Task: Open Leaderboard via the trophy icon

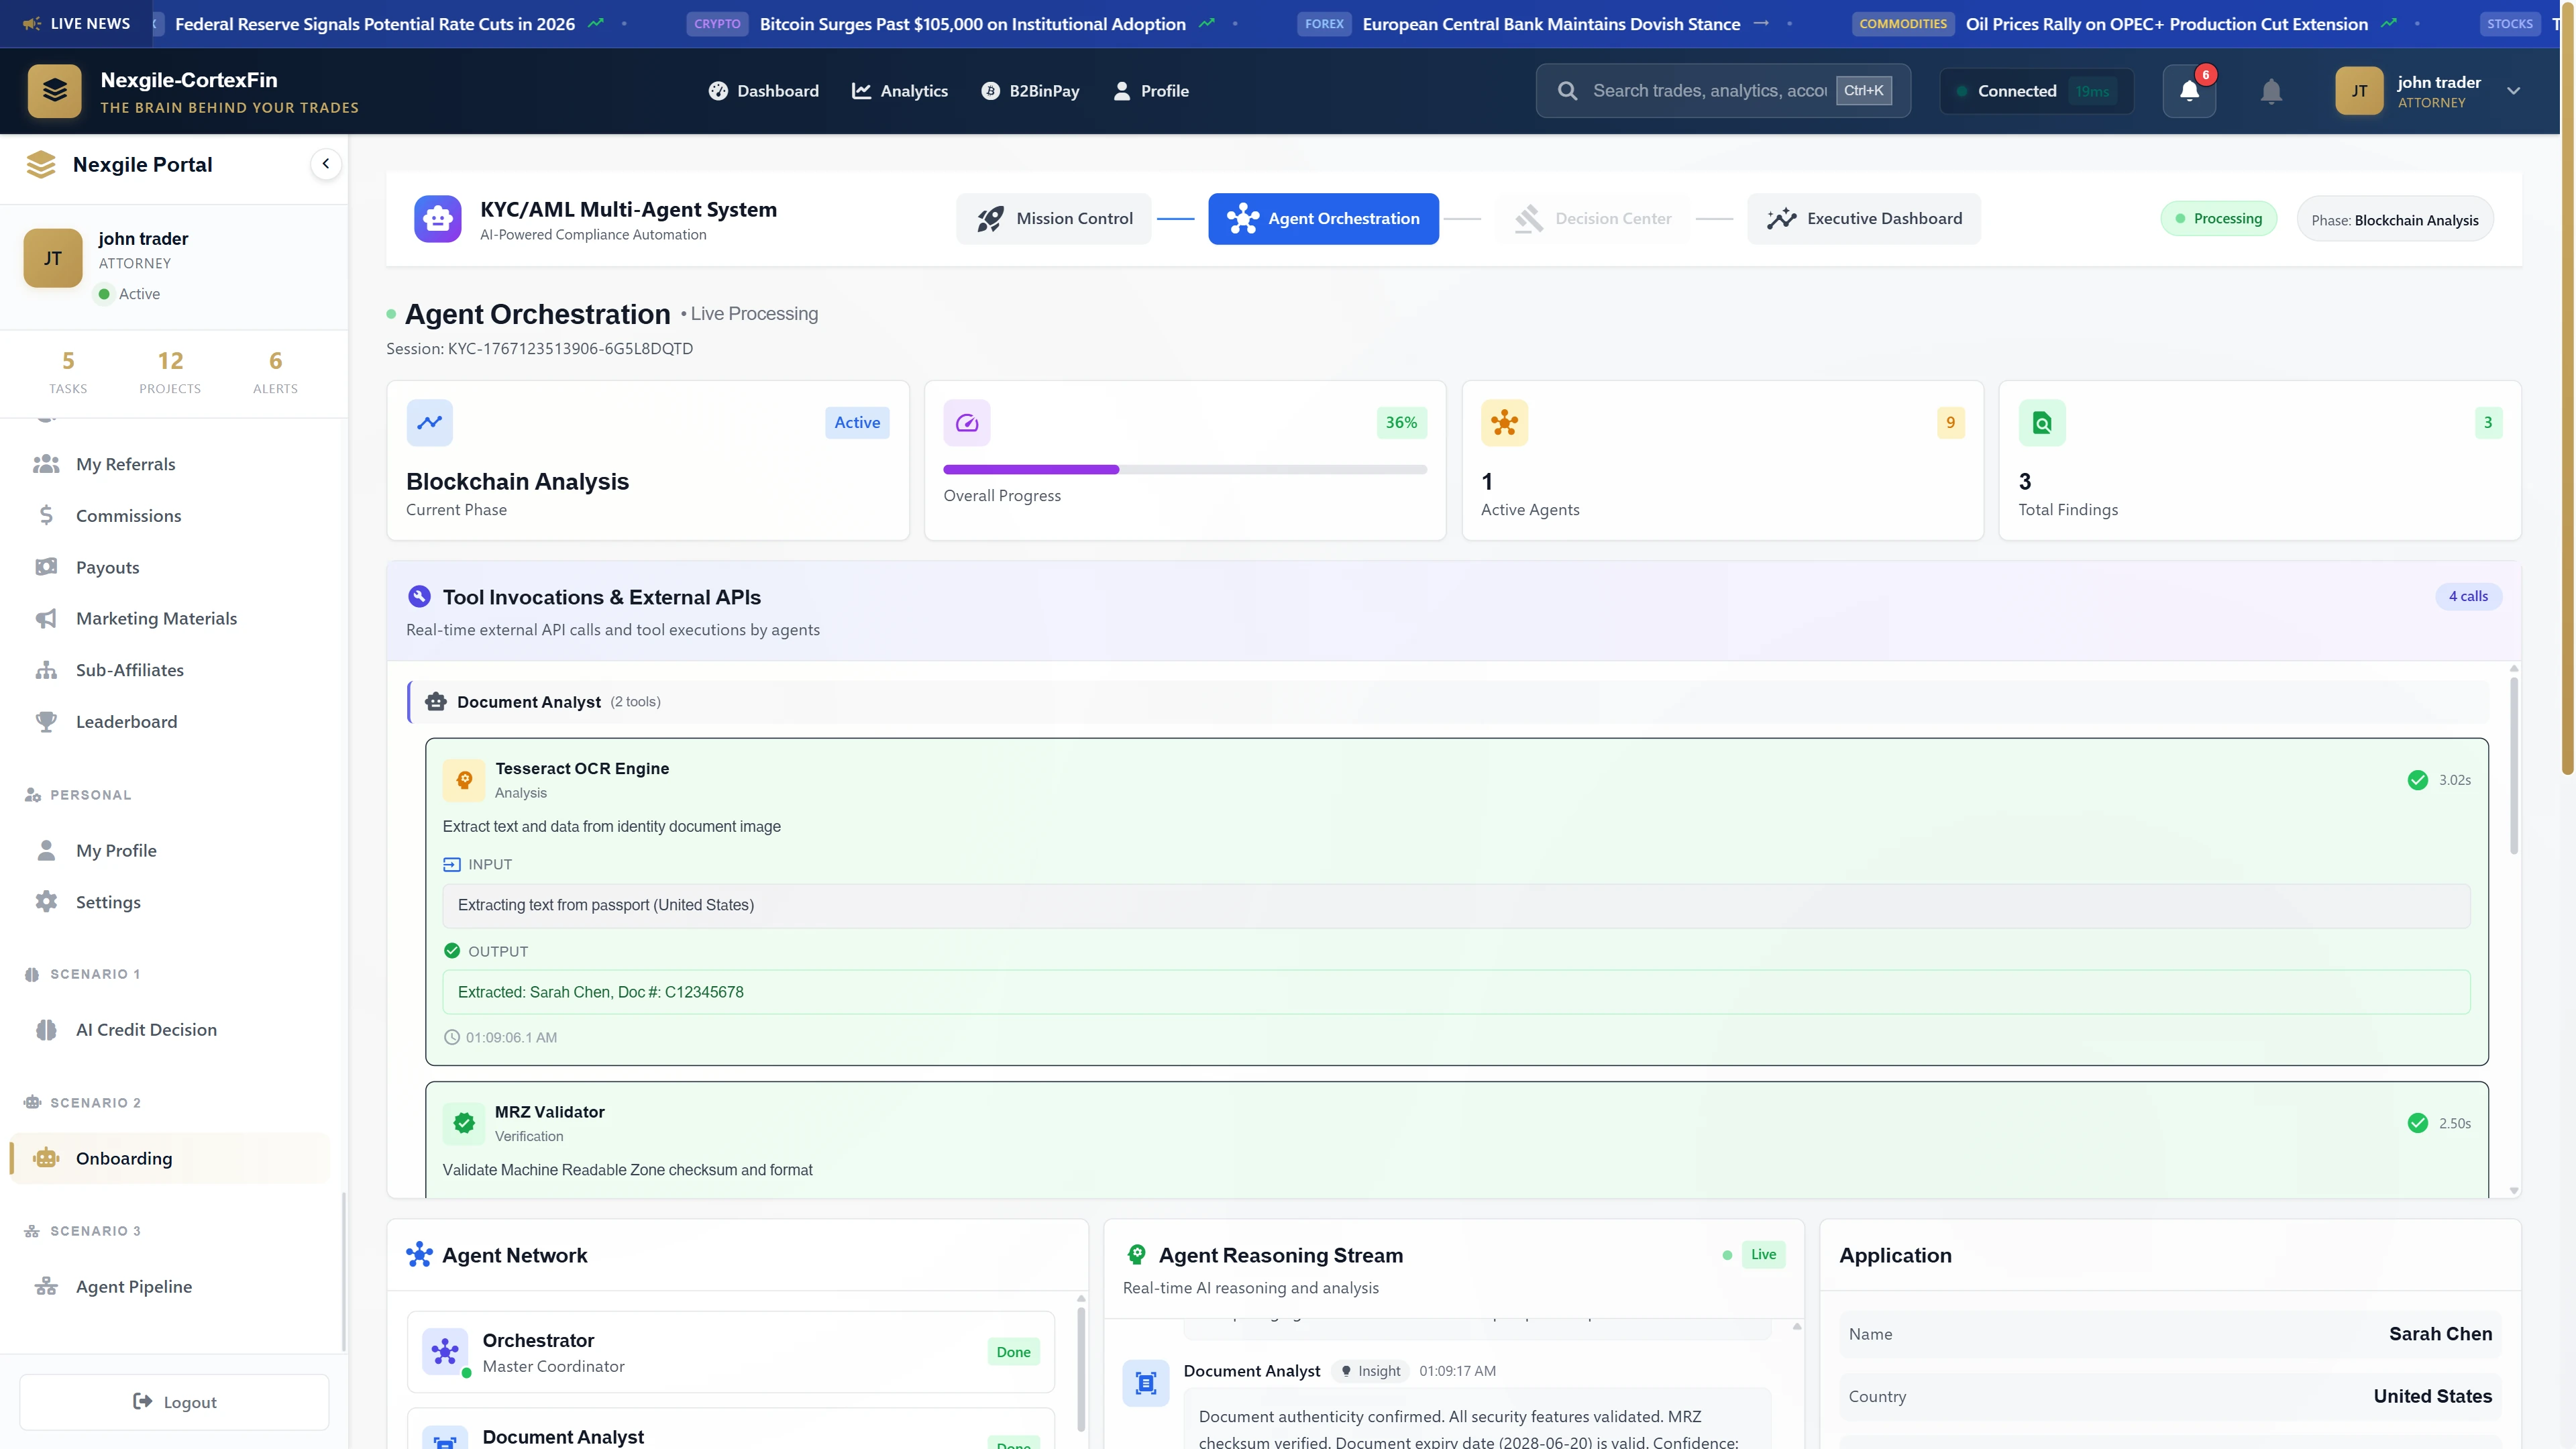Action: tap(46, 721)
